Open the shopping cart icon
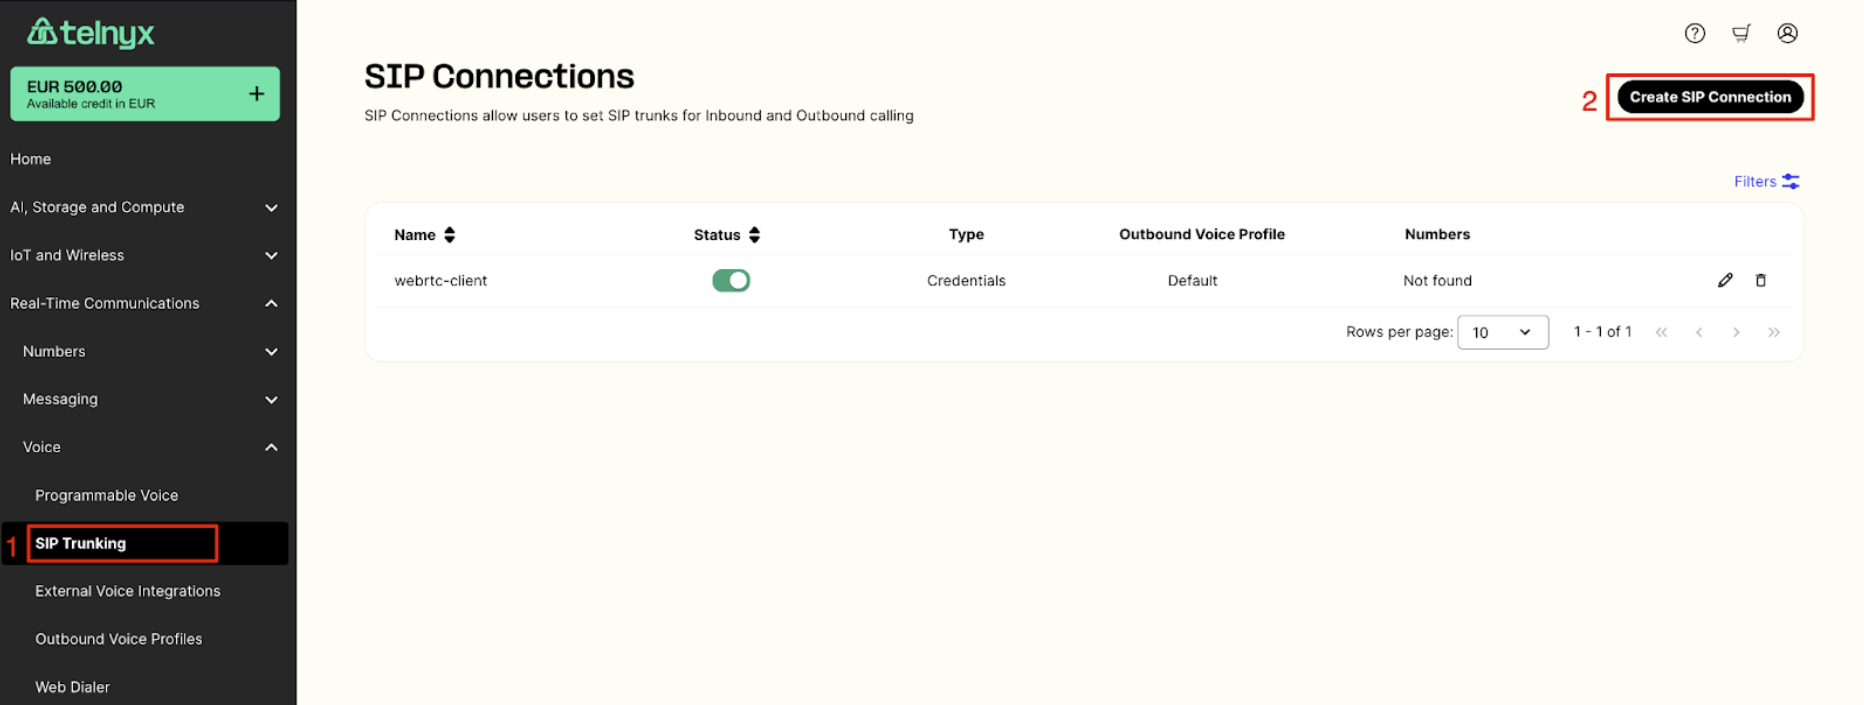The width and height of the screenshot is (1864, 705). click(1741, 33)
